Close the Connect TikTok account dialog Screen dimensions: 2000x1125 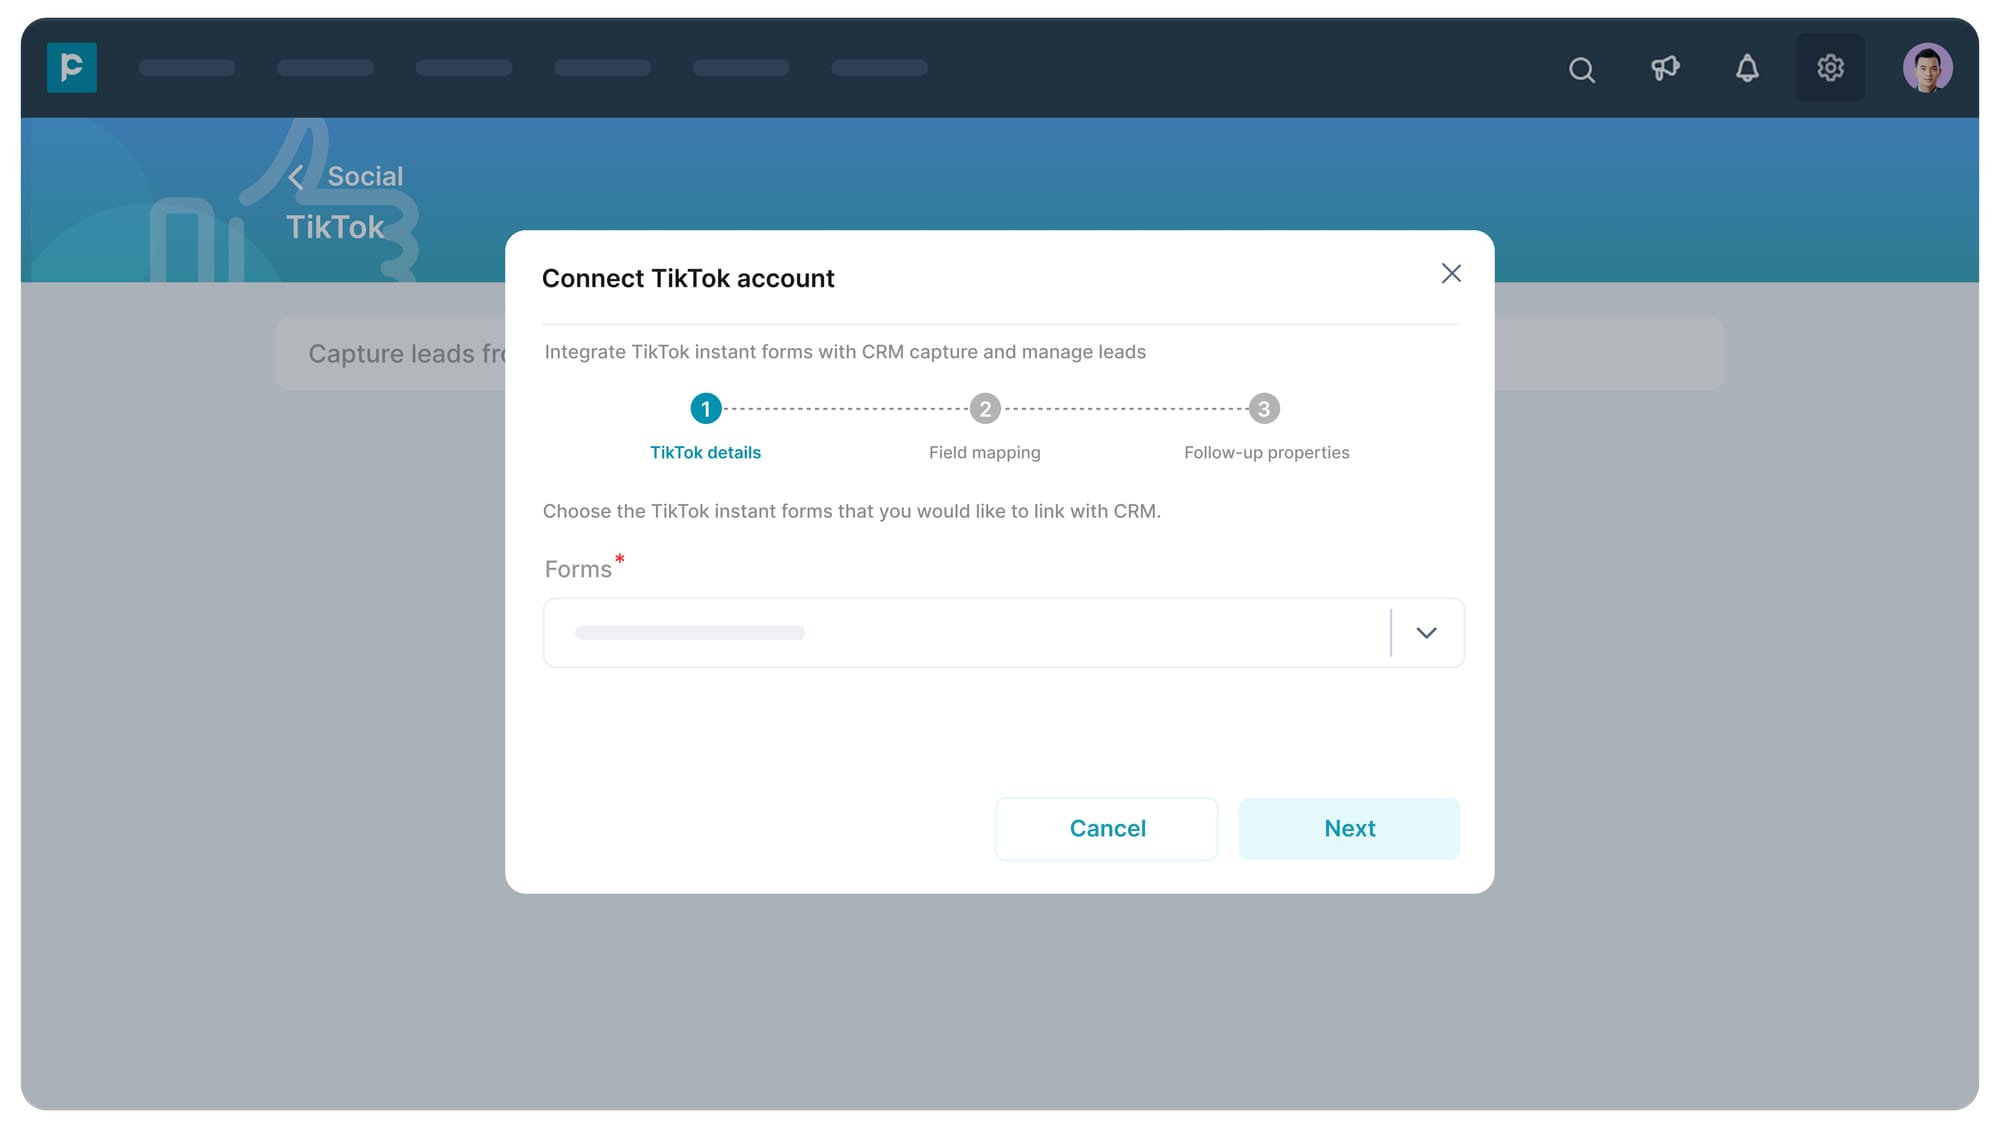point(1451,274)
